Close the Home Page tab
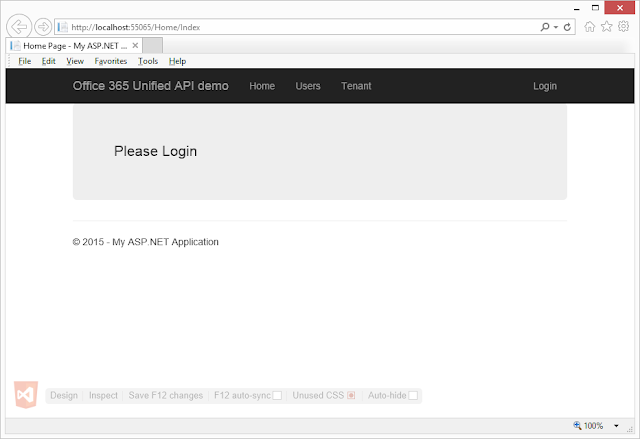Image resolution: width=640 pixels, height=439 pixels. [135, 45]
